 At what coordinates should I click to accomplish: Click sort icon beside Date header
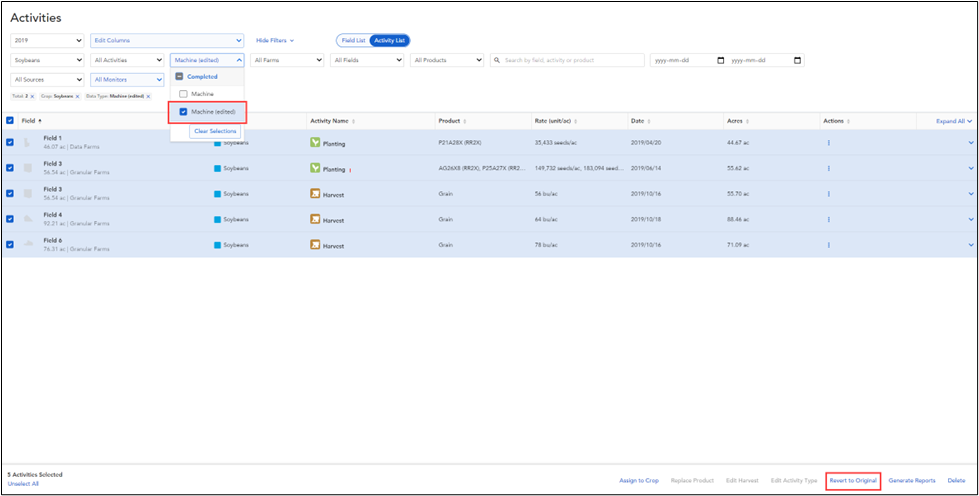(x=649, y=121)
